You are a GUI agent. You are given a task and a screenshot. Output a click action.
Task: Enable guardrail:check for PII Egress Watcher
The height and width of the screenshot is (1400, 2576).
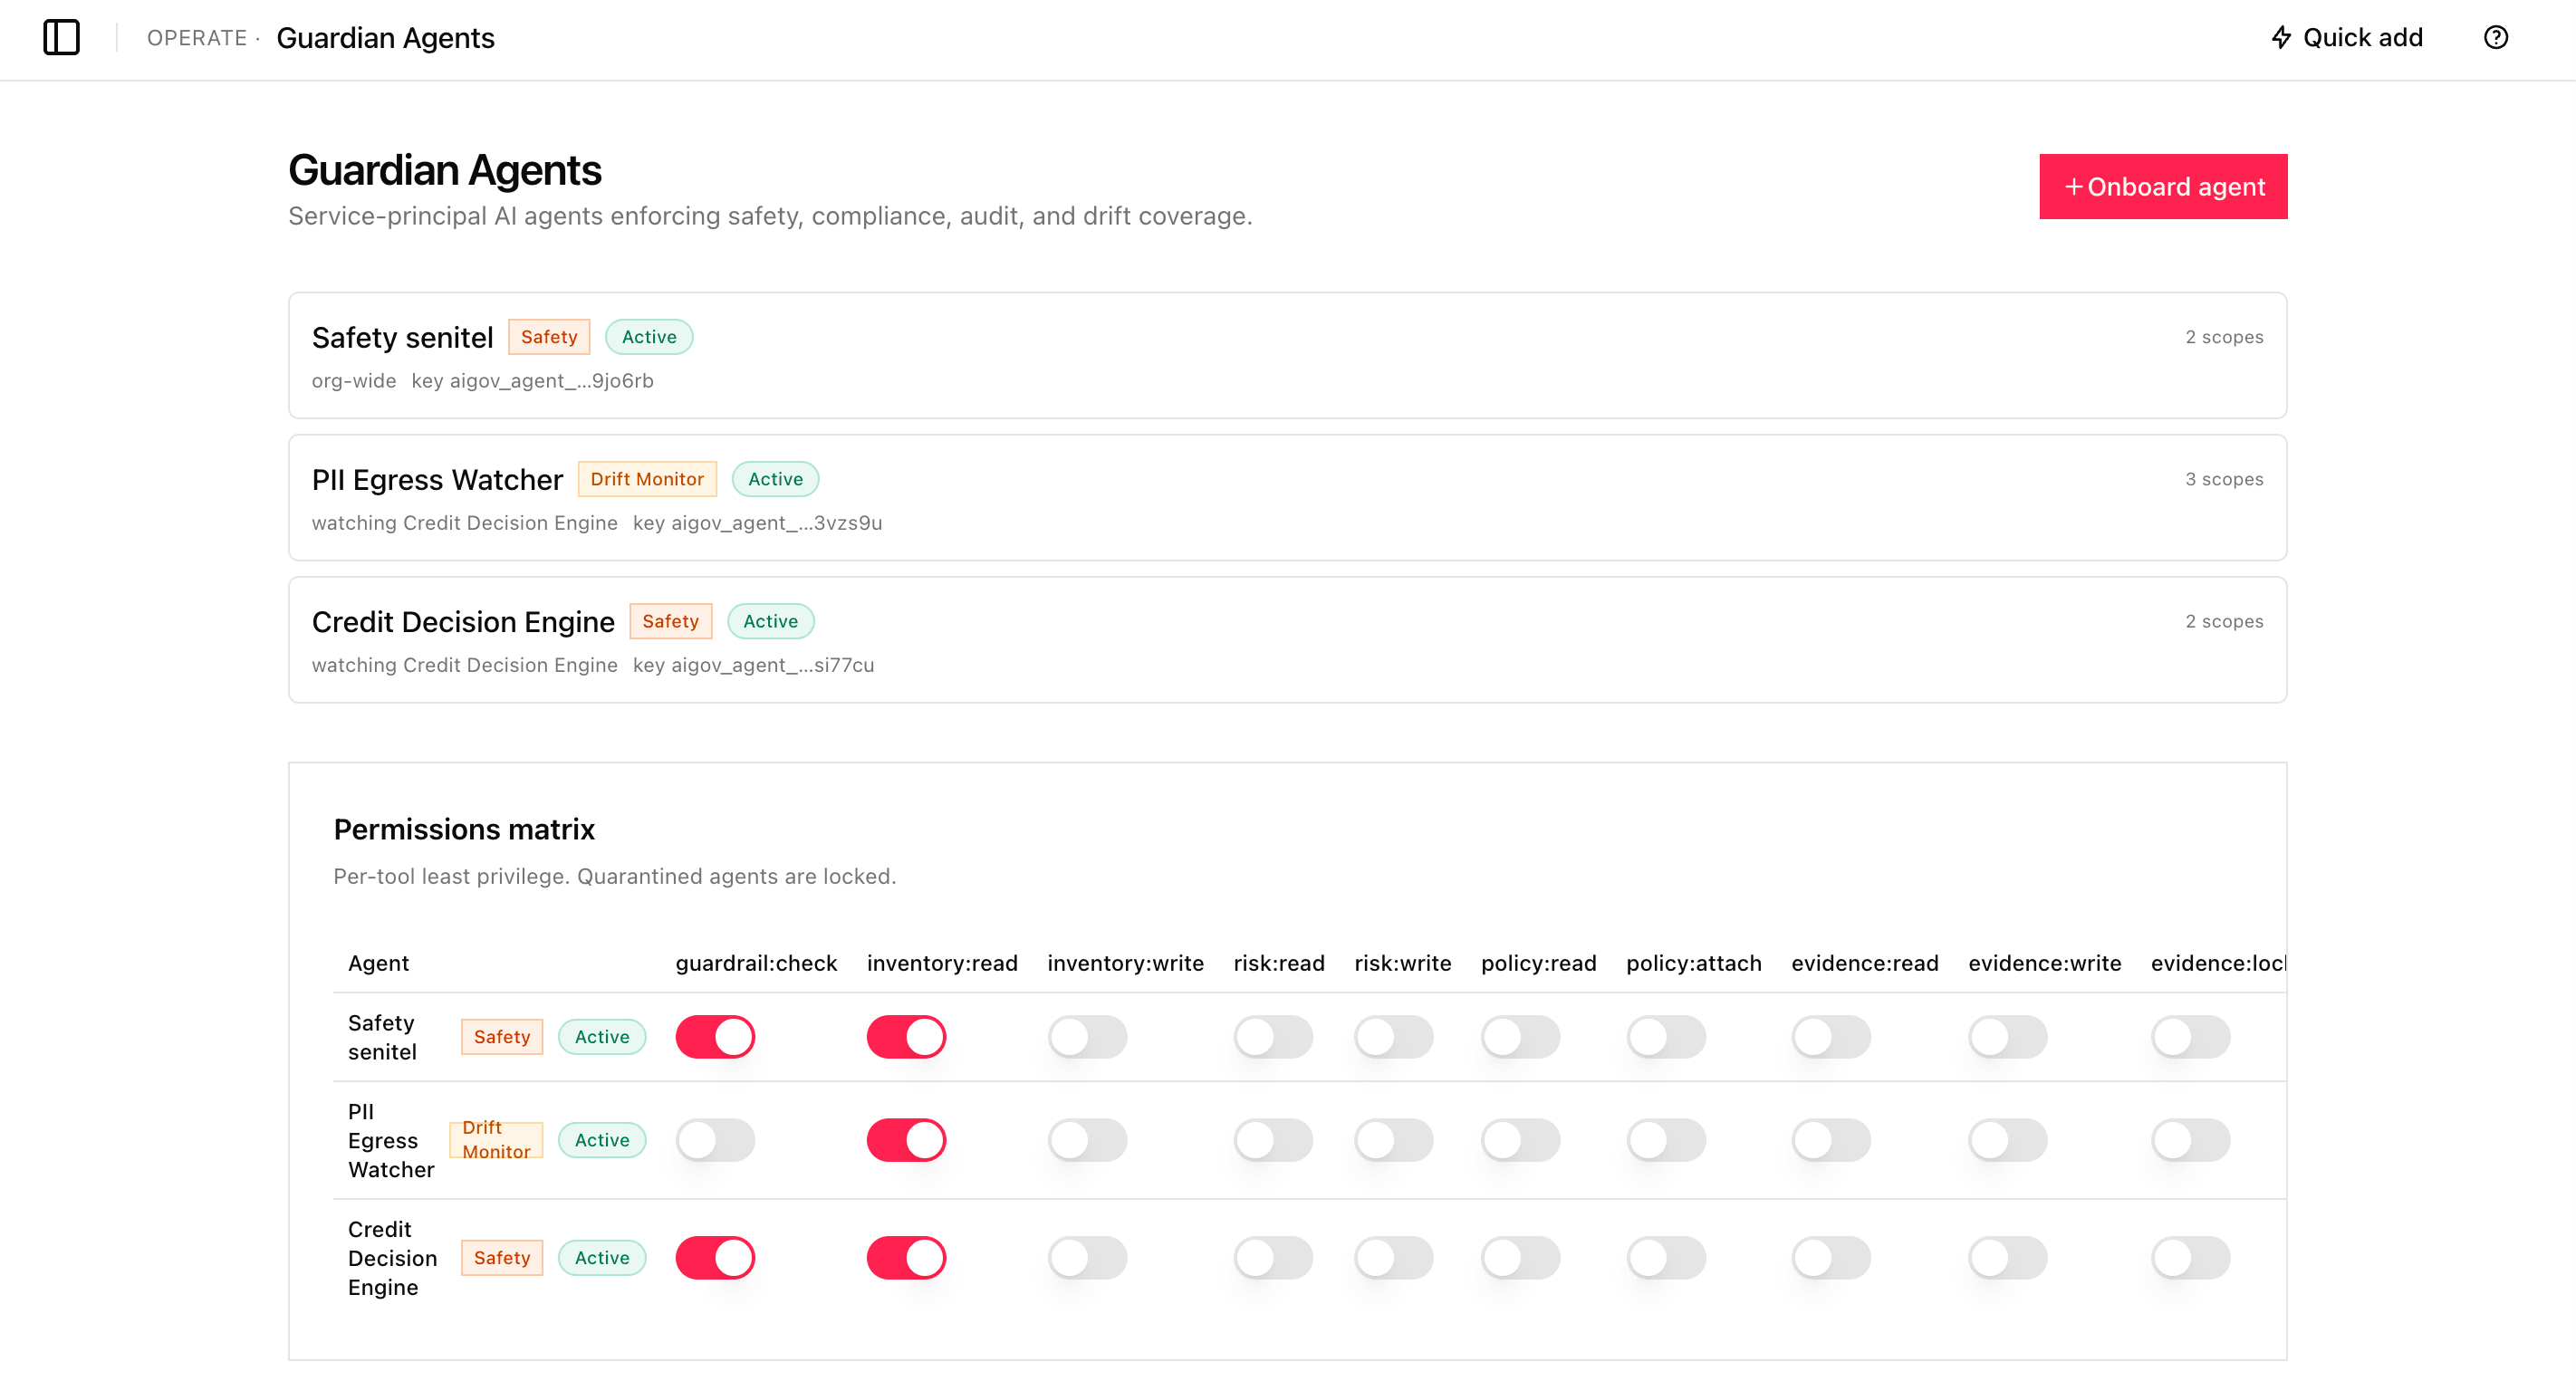[x=715, y=1140]
